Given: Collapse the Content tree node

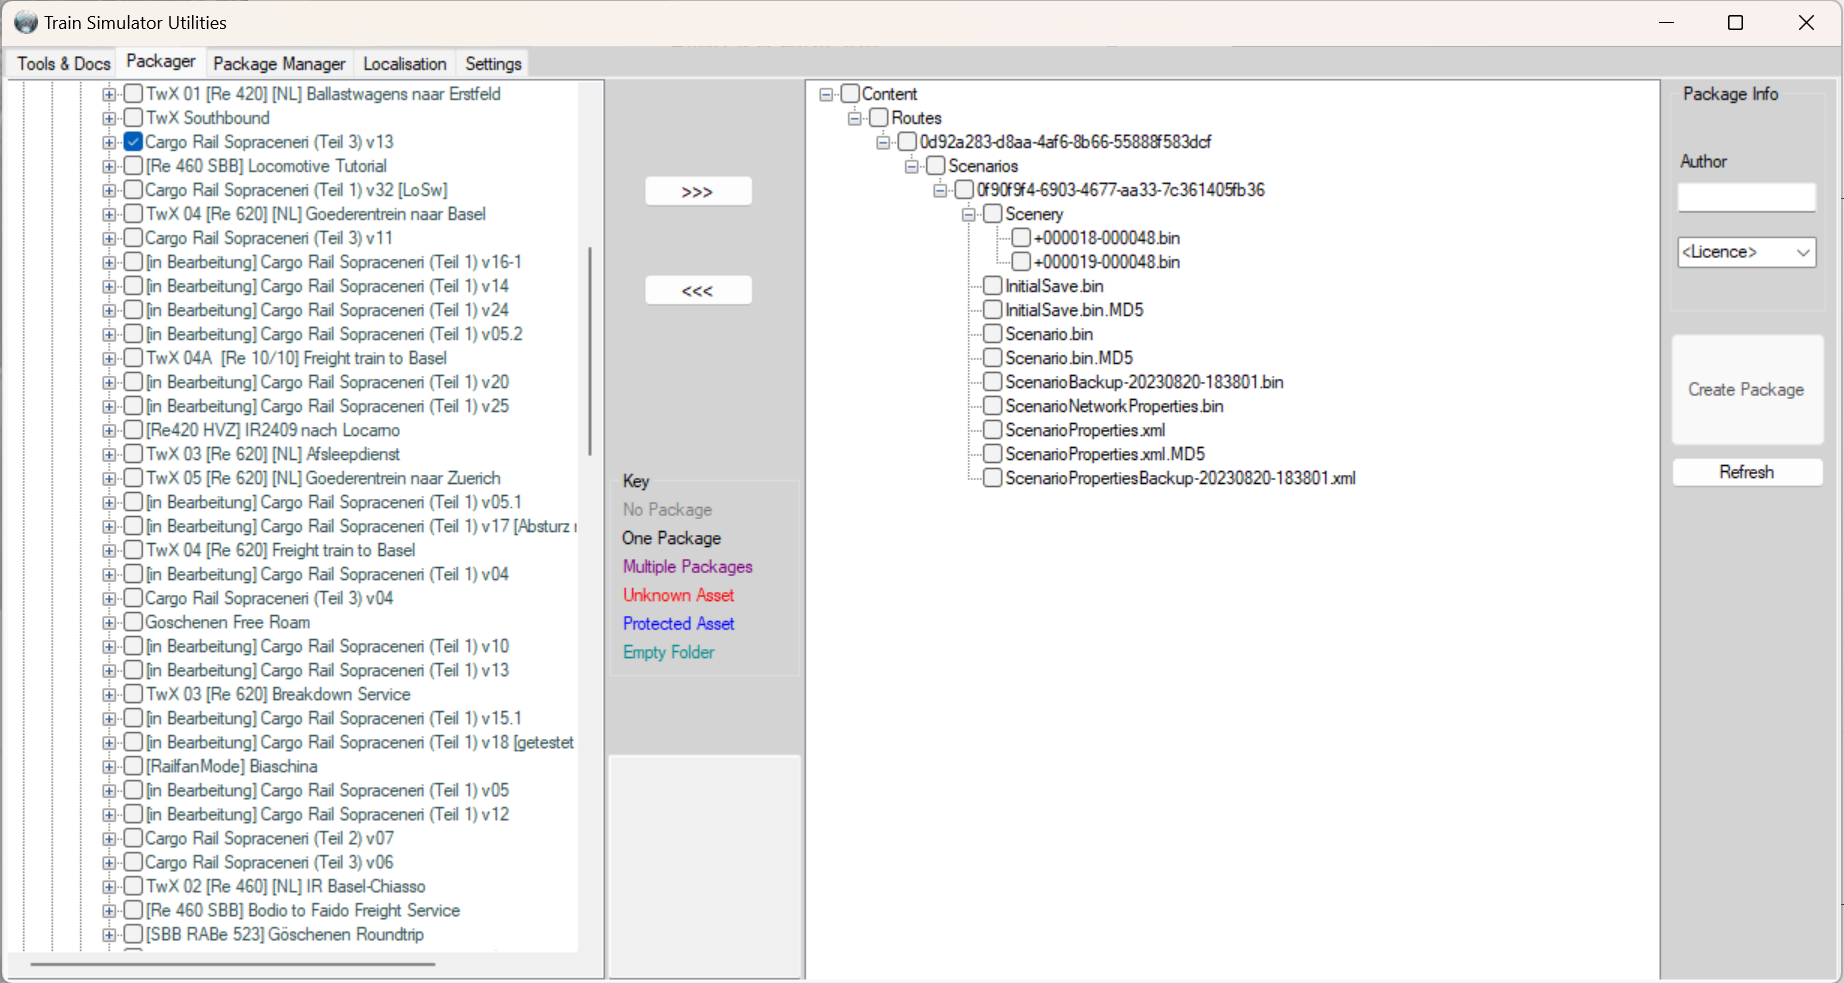Looking at the screenshot, I should (826, 95).
